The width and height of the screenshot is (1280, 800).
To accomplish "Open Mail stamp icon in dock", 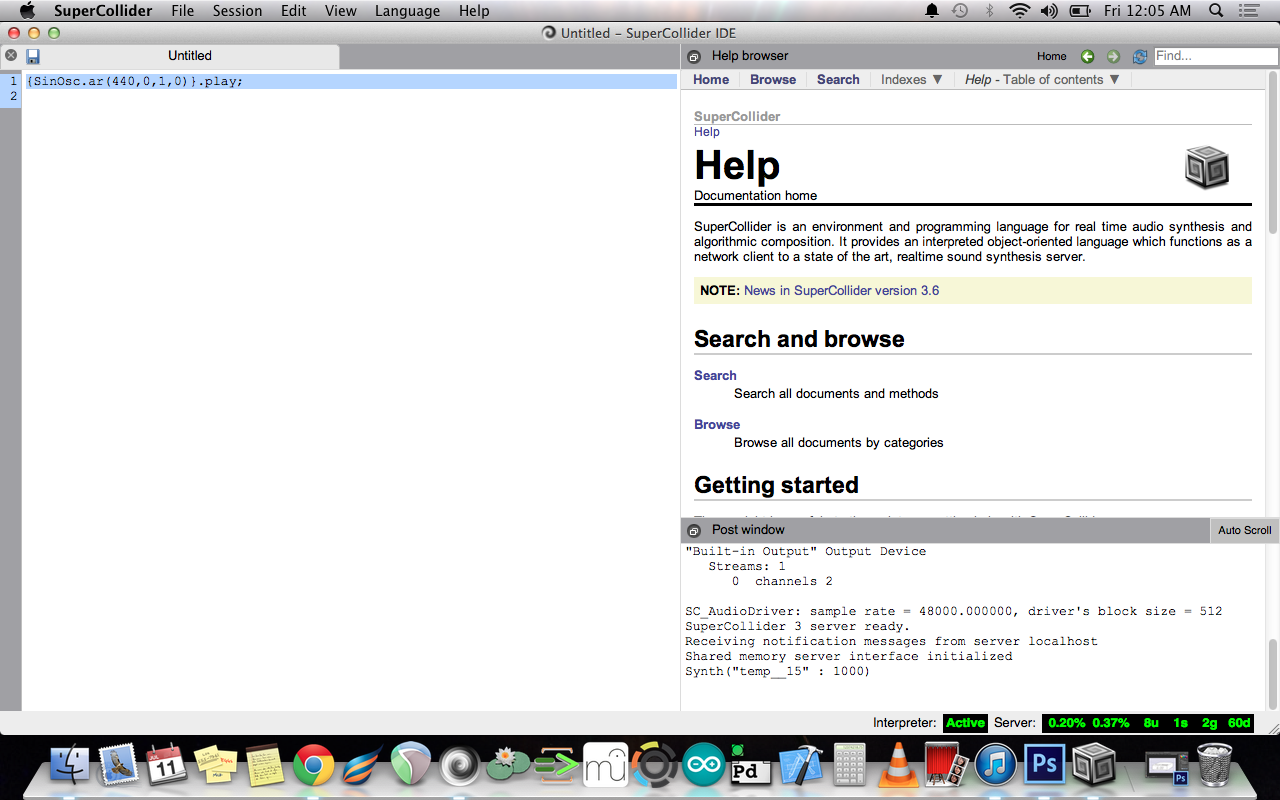I will coord(118,765).
